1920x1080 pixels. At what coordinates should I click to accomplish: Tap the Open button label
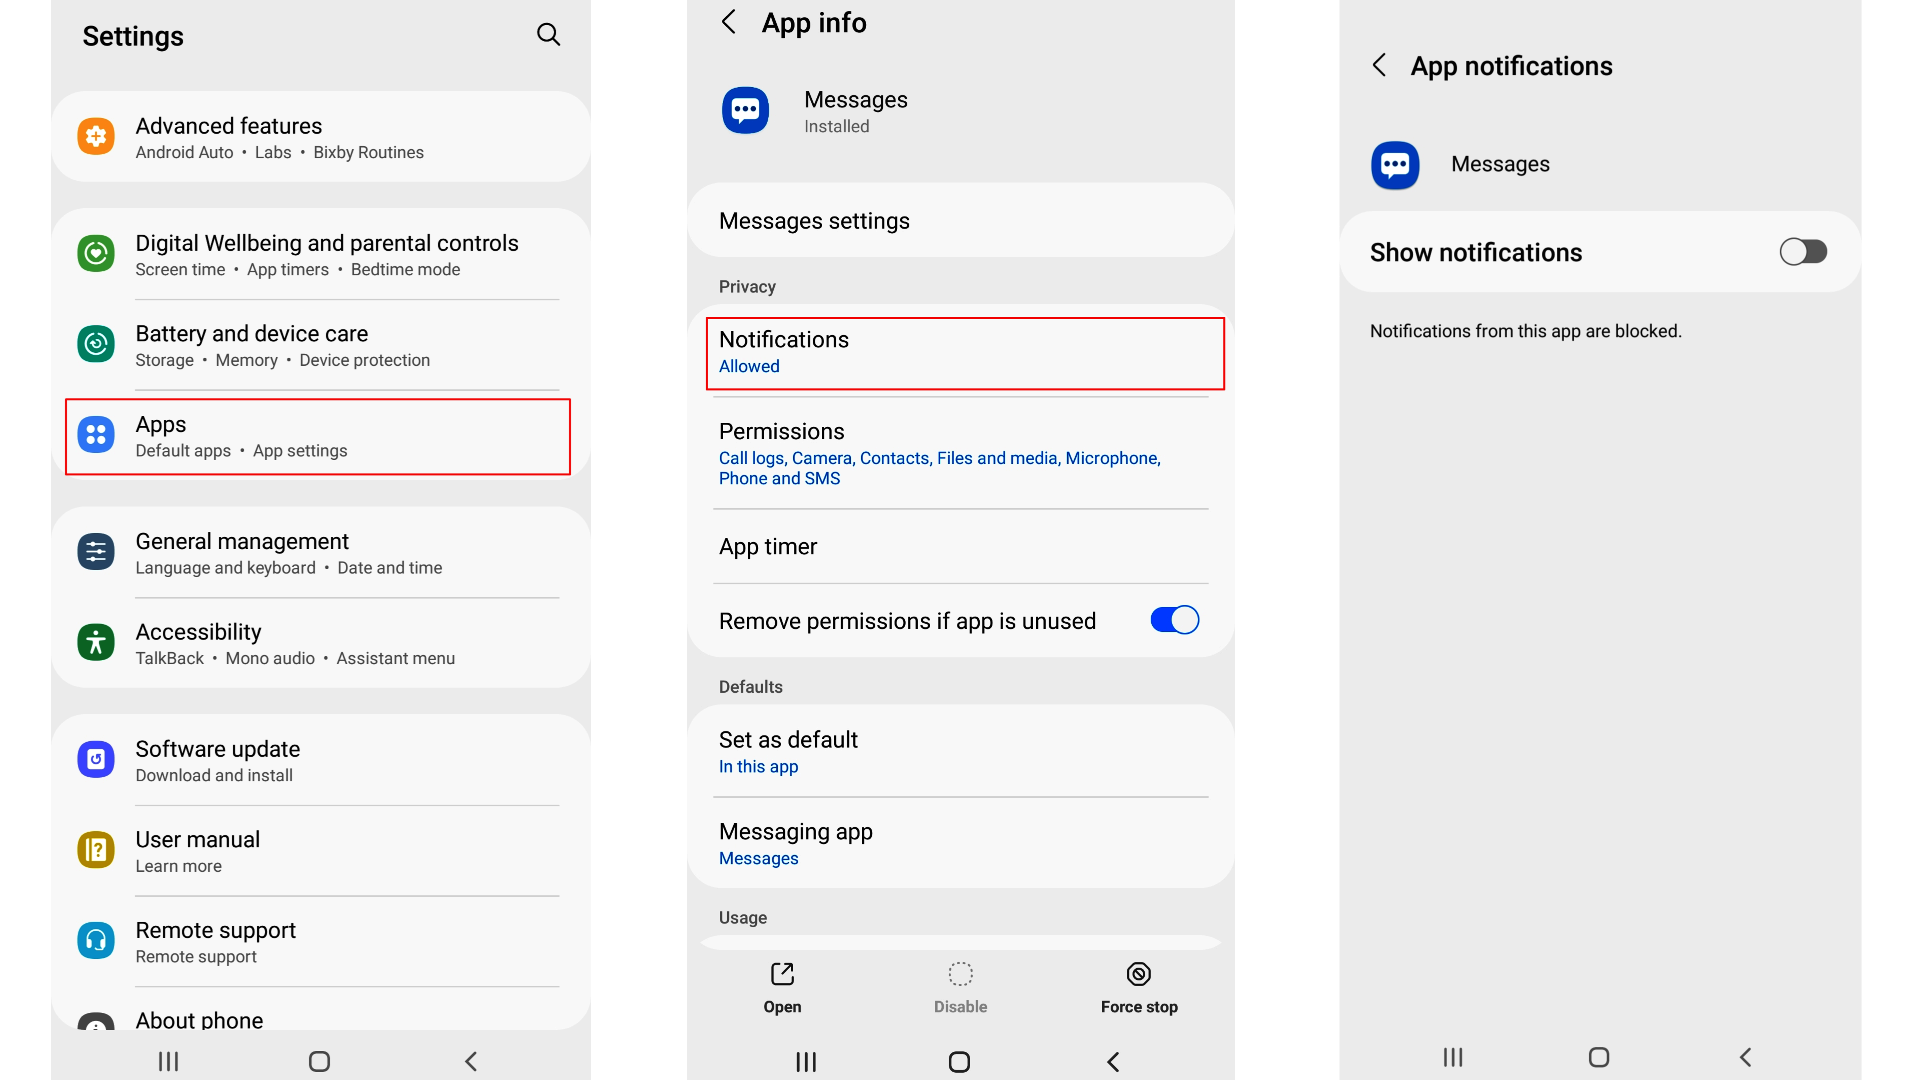click(x=782, y=1007)
